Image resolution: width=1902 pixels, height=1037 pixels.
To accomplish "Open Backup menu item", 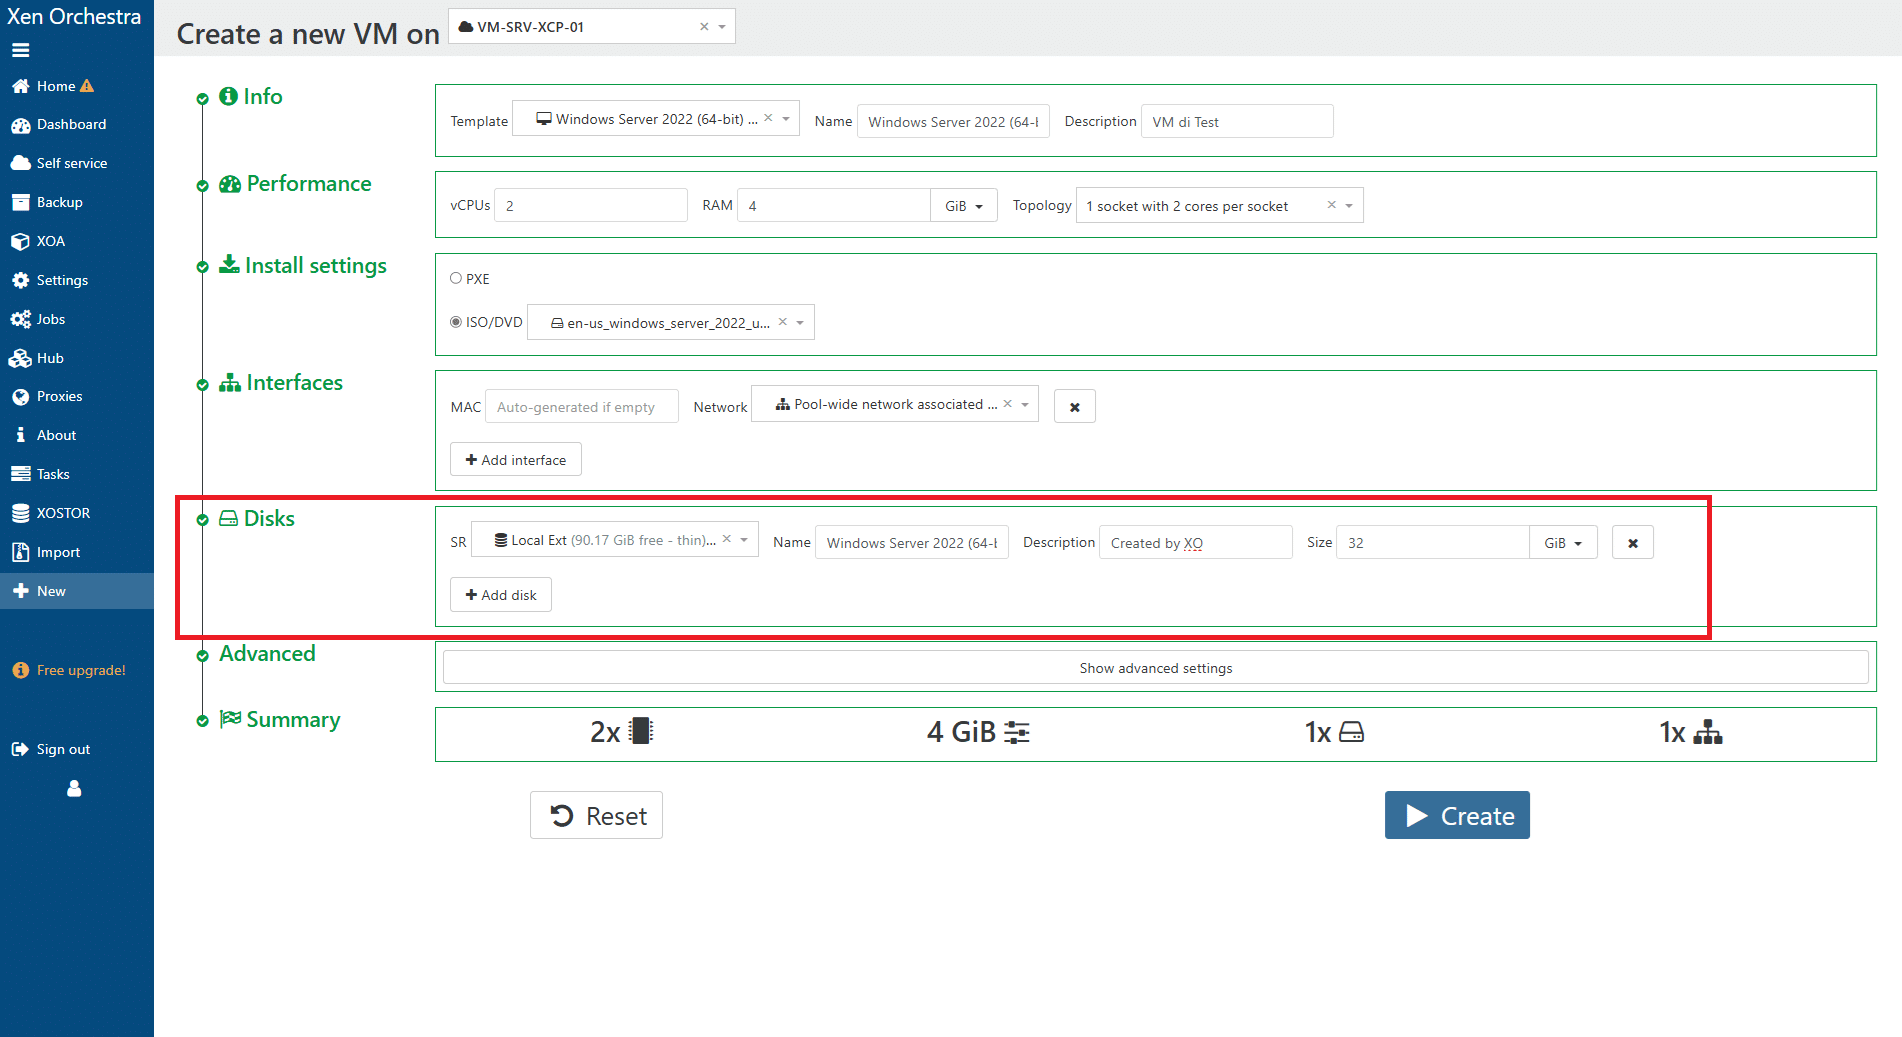I will (77, 202).
